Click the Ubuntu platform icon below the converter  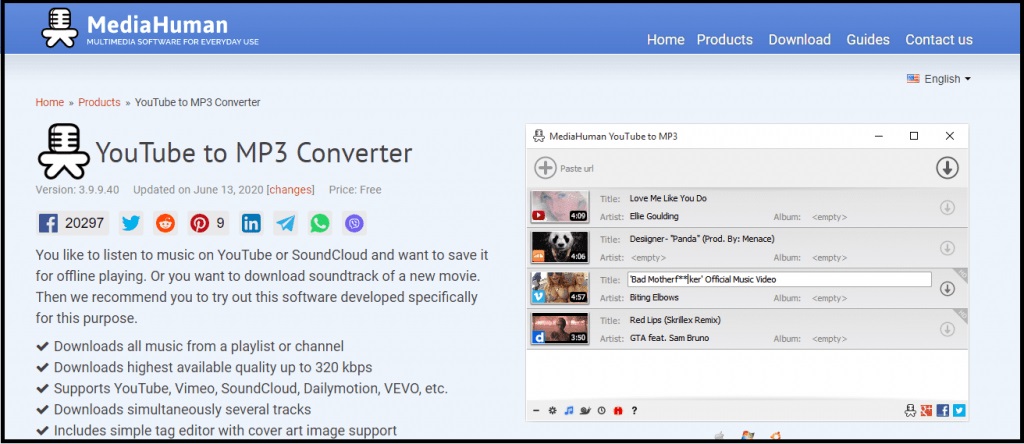click(776, 437)
